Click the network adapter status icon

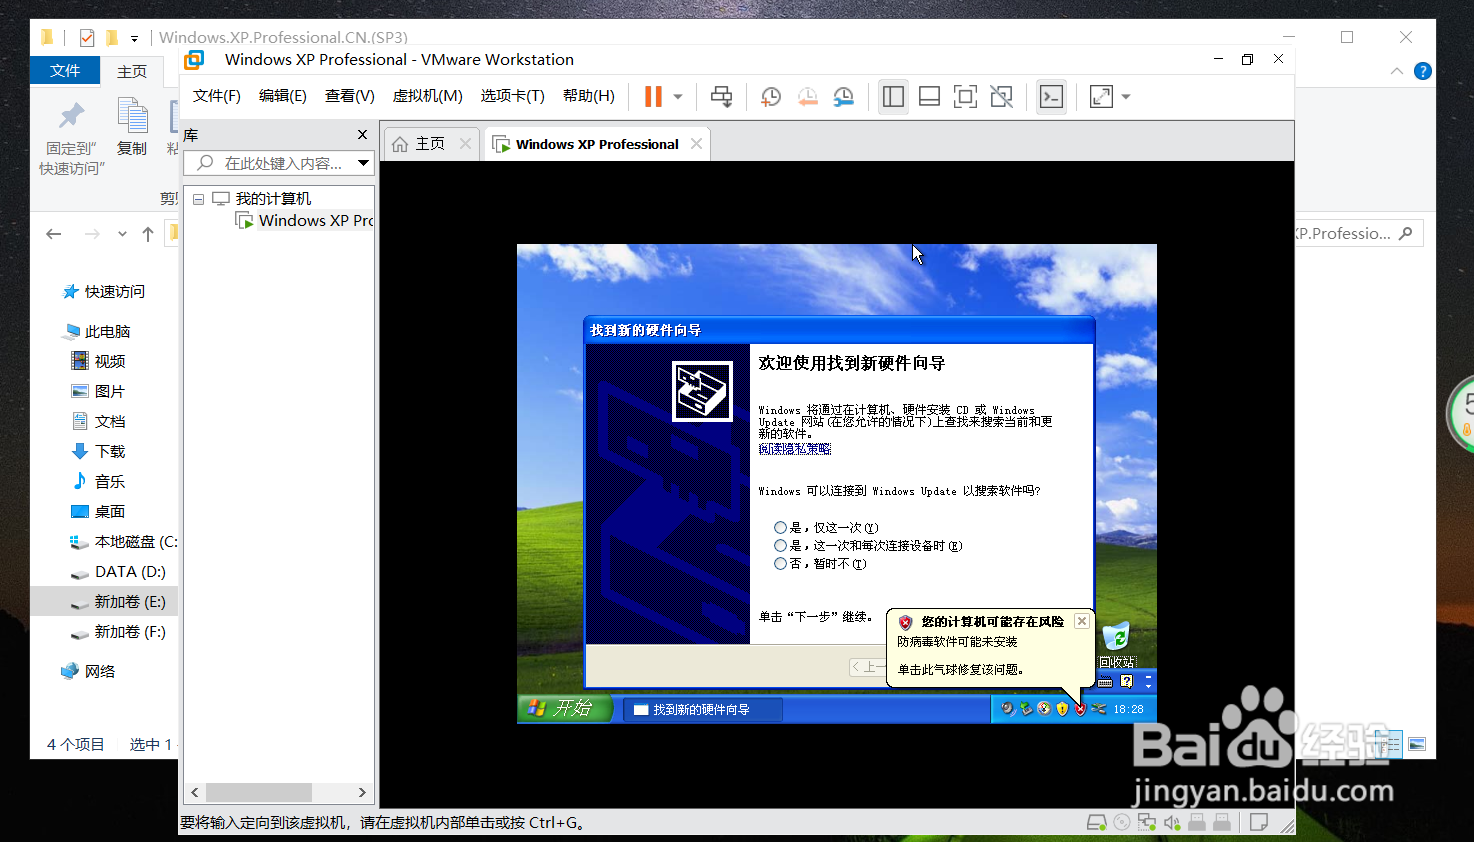[x=1146, y=823]
